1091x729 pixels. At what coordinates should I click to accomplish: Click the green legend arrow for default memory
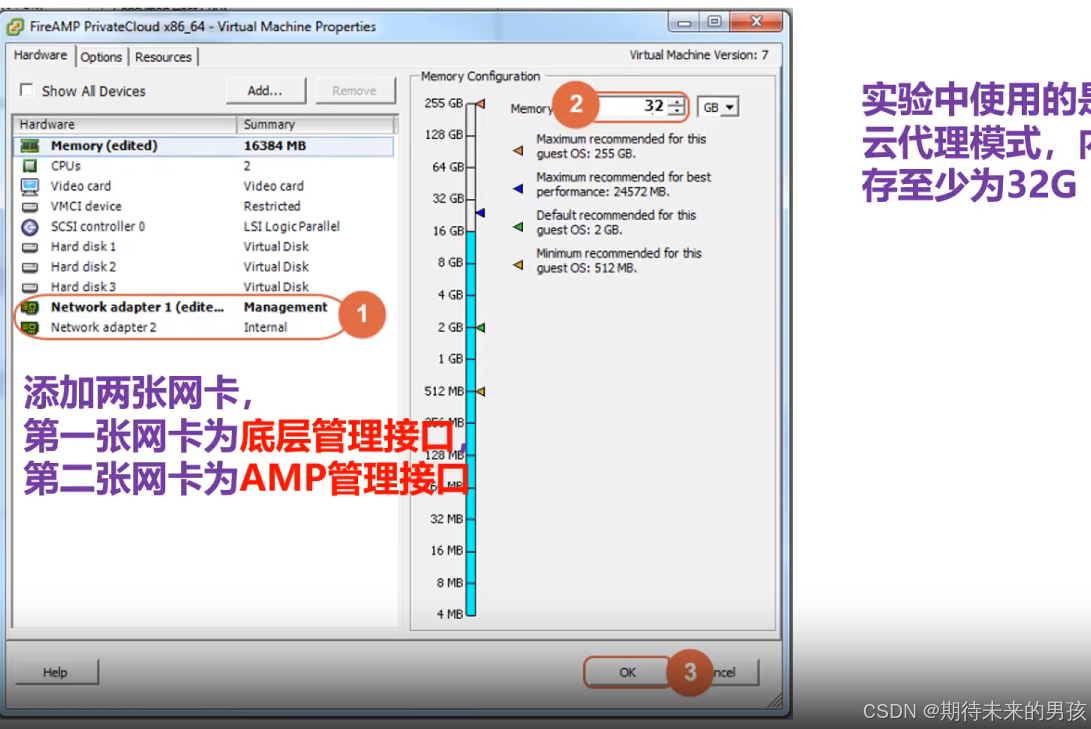pos(518,227)
